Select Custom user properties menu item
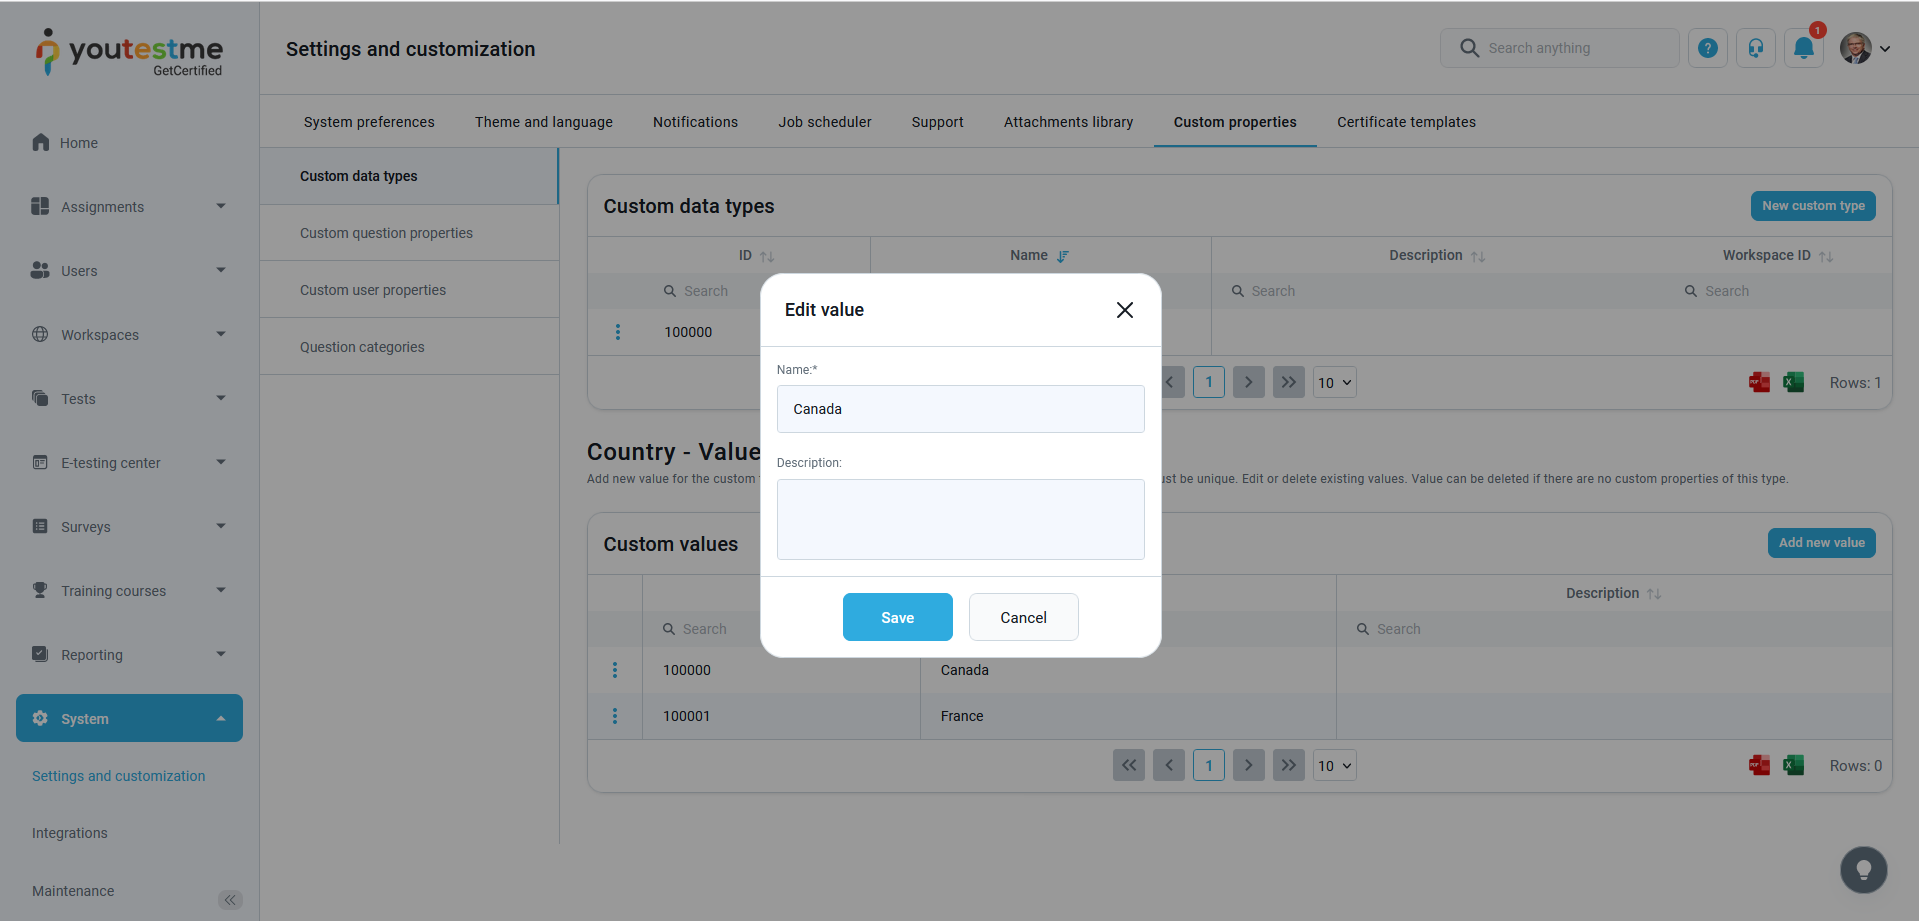The width and height of the screenshot is (1919, 921). click(x=373, y=290)
